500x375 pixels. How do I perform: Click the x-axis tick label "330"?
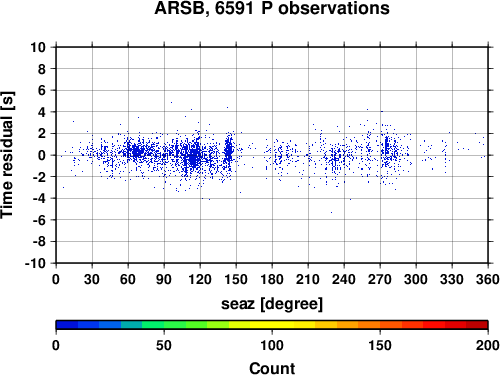(452, 279)
